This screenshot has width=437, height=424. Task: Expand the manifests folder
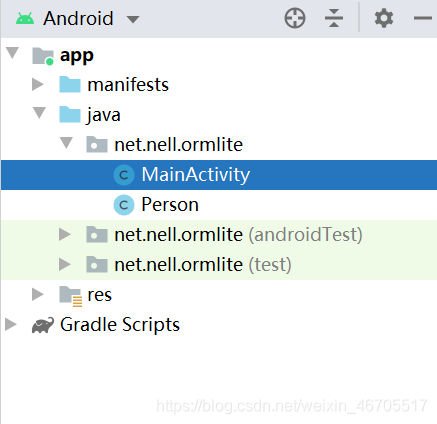pyautogui.click(x=37, y=84)
